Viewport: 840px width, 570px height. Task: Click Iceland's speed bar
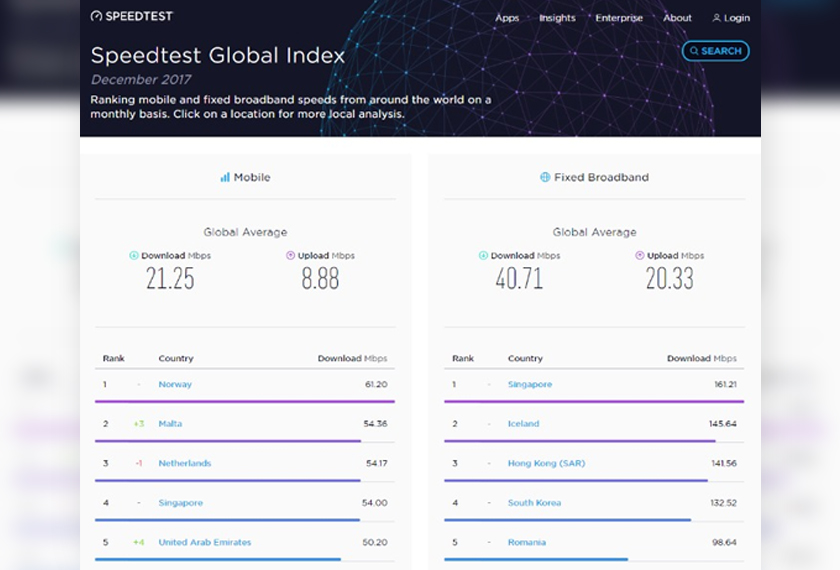point(580,441)
